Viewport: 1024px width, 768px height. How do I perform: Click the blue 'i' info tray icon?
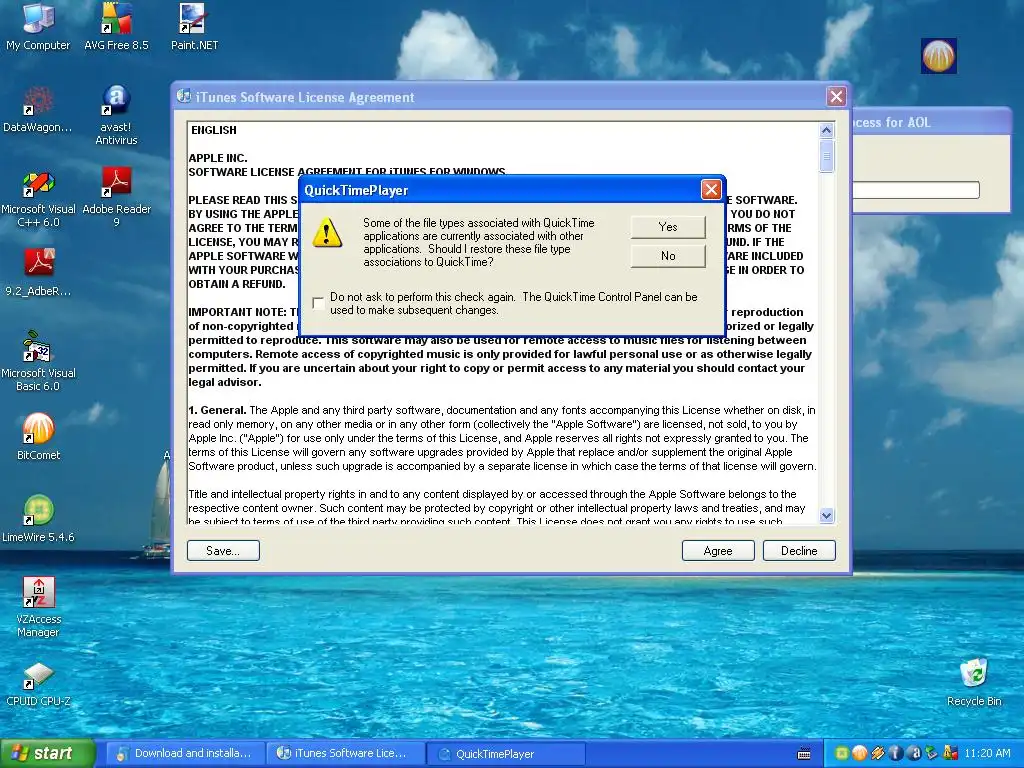pos(895,753)
